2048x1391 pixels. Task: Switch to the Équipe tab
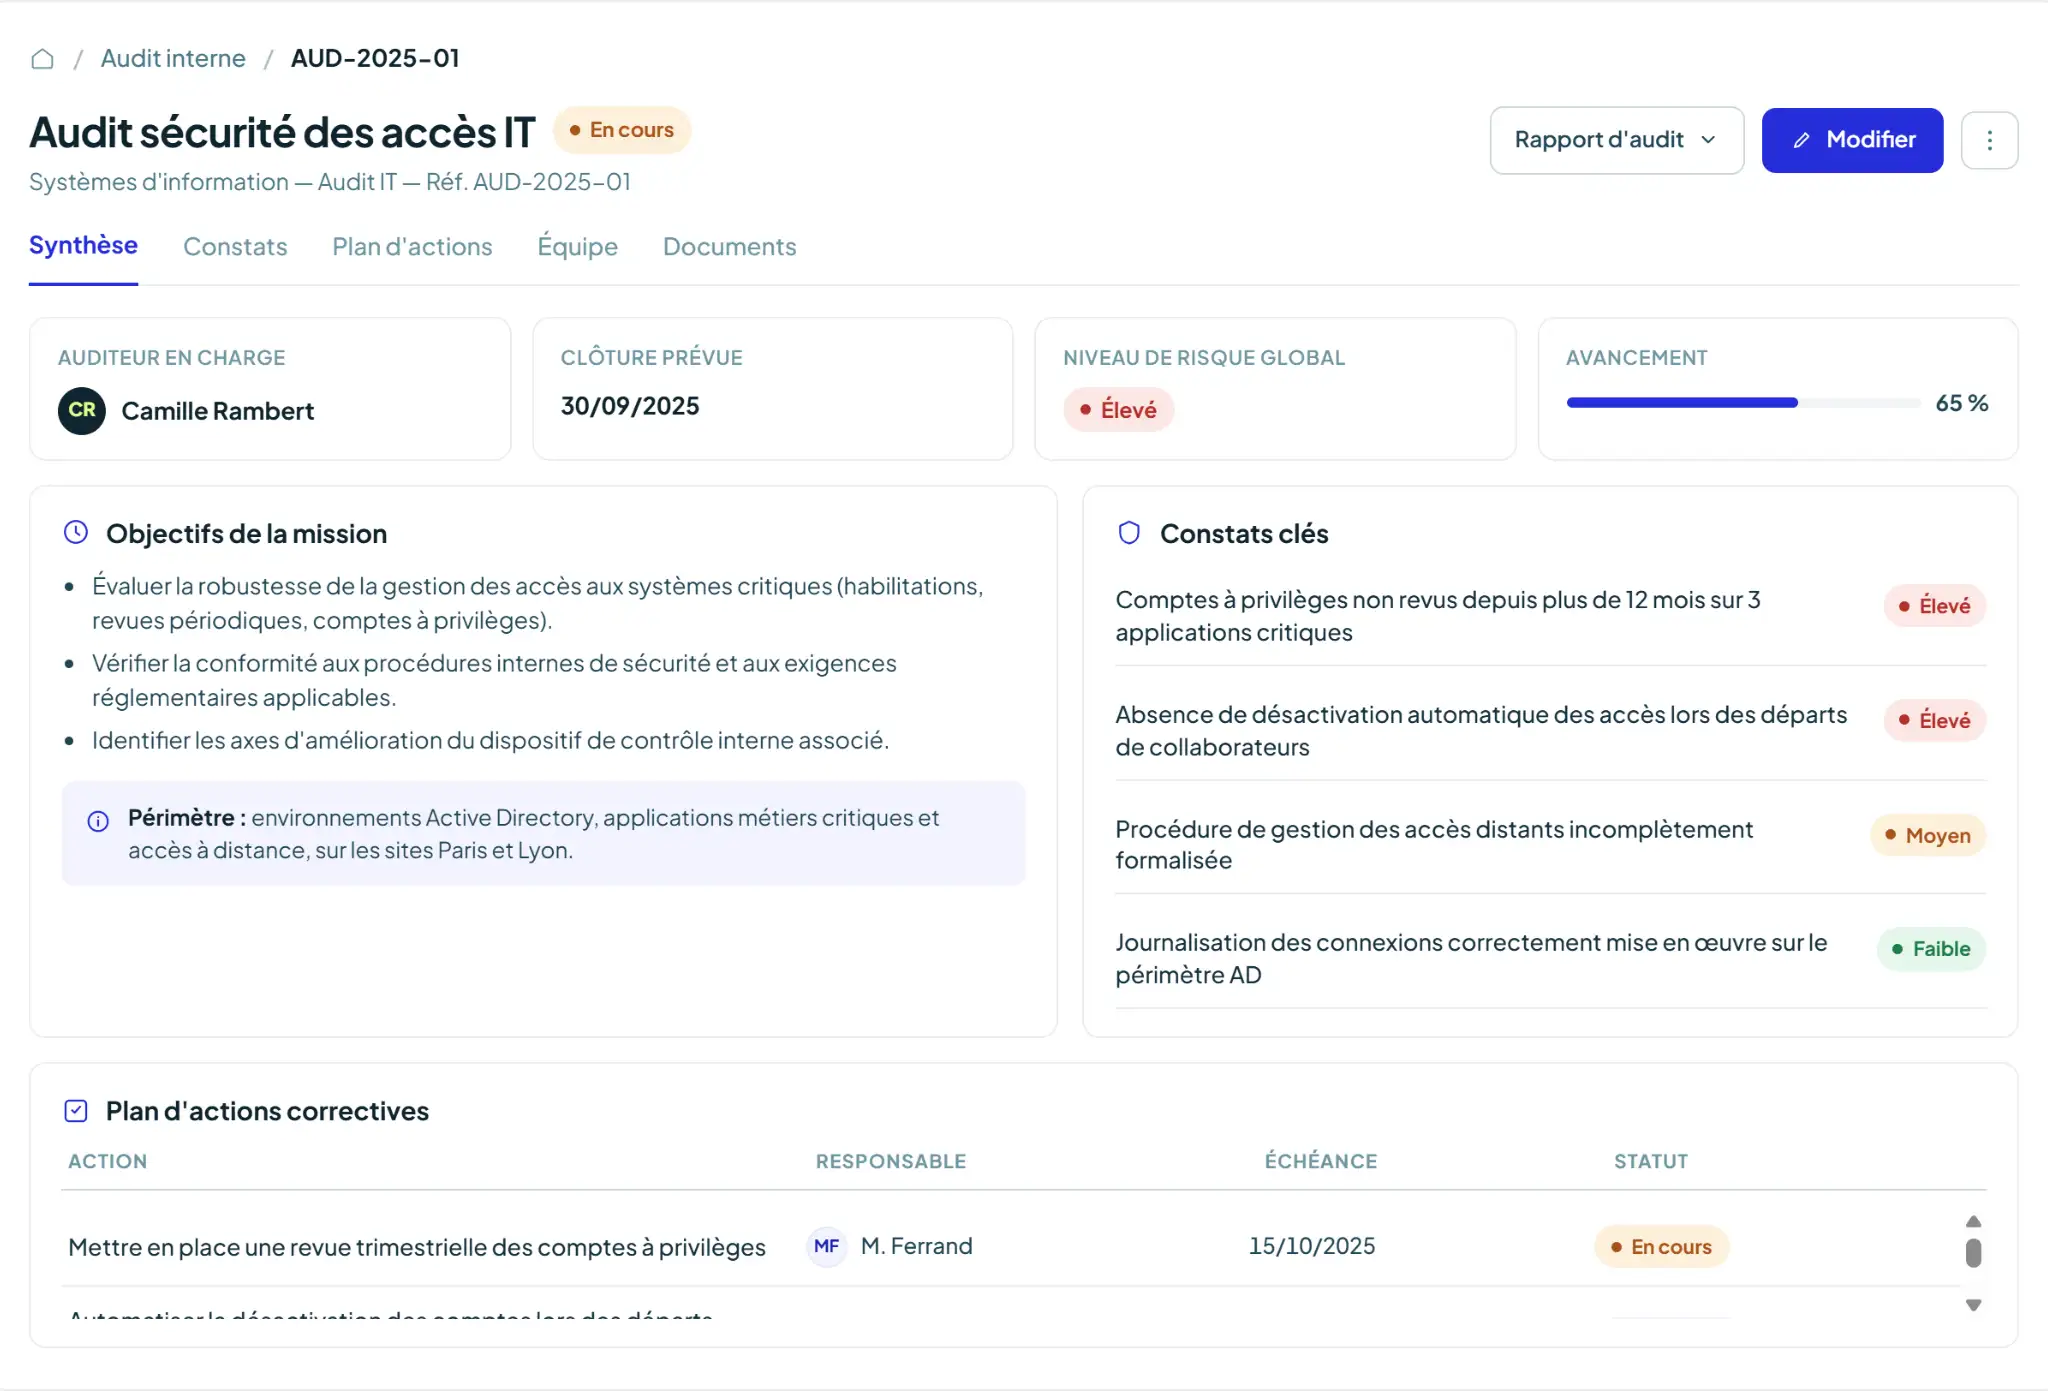(x=577, y=247)
